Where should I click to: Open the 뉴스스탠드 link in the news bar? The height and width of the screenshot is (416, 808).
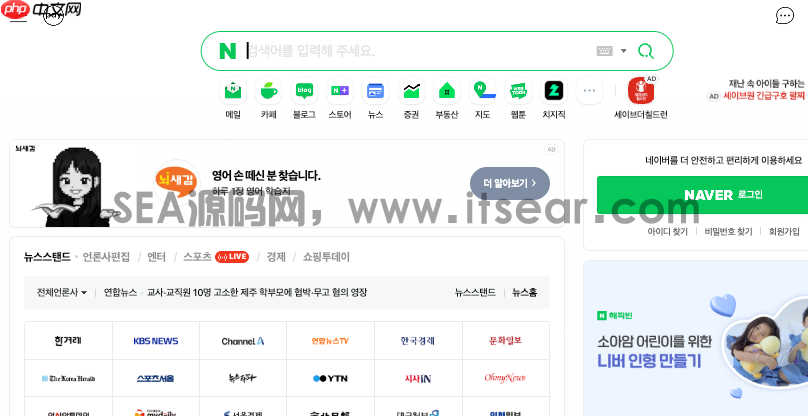point(475,292)
